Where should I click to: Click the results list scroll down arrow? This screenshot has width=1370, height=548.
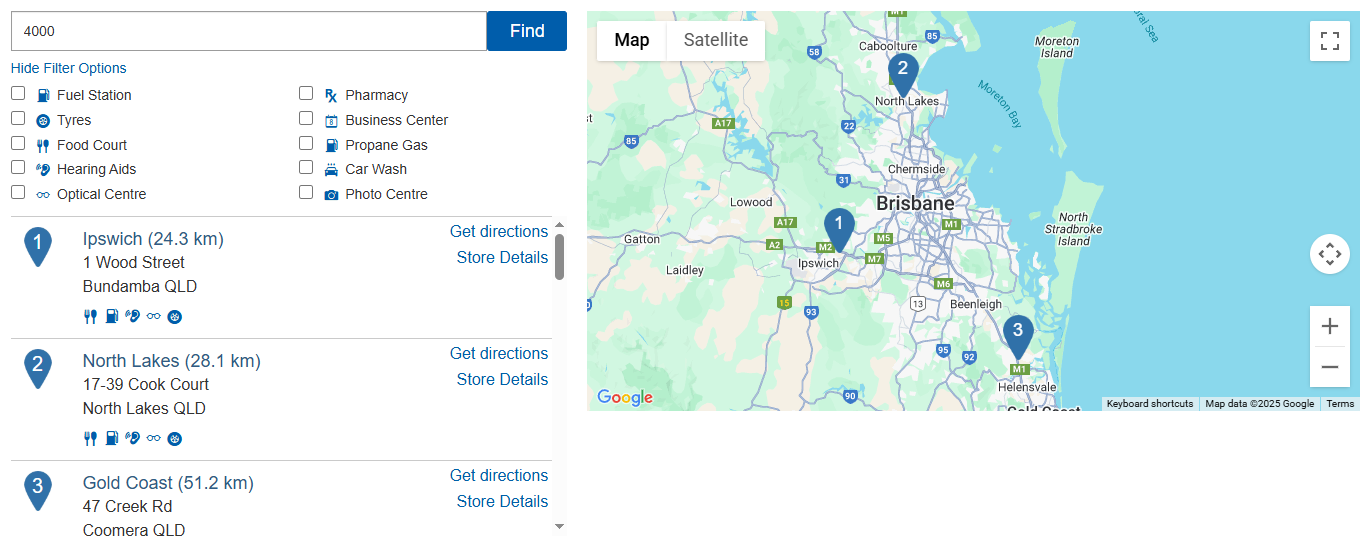tap(559, 526)
